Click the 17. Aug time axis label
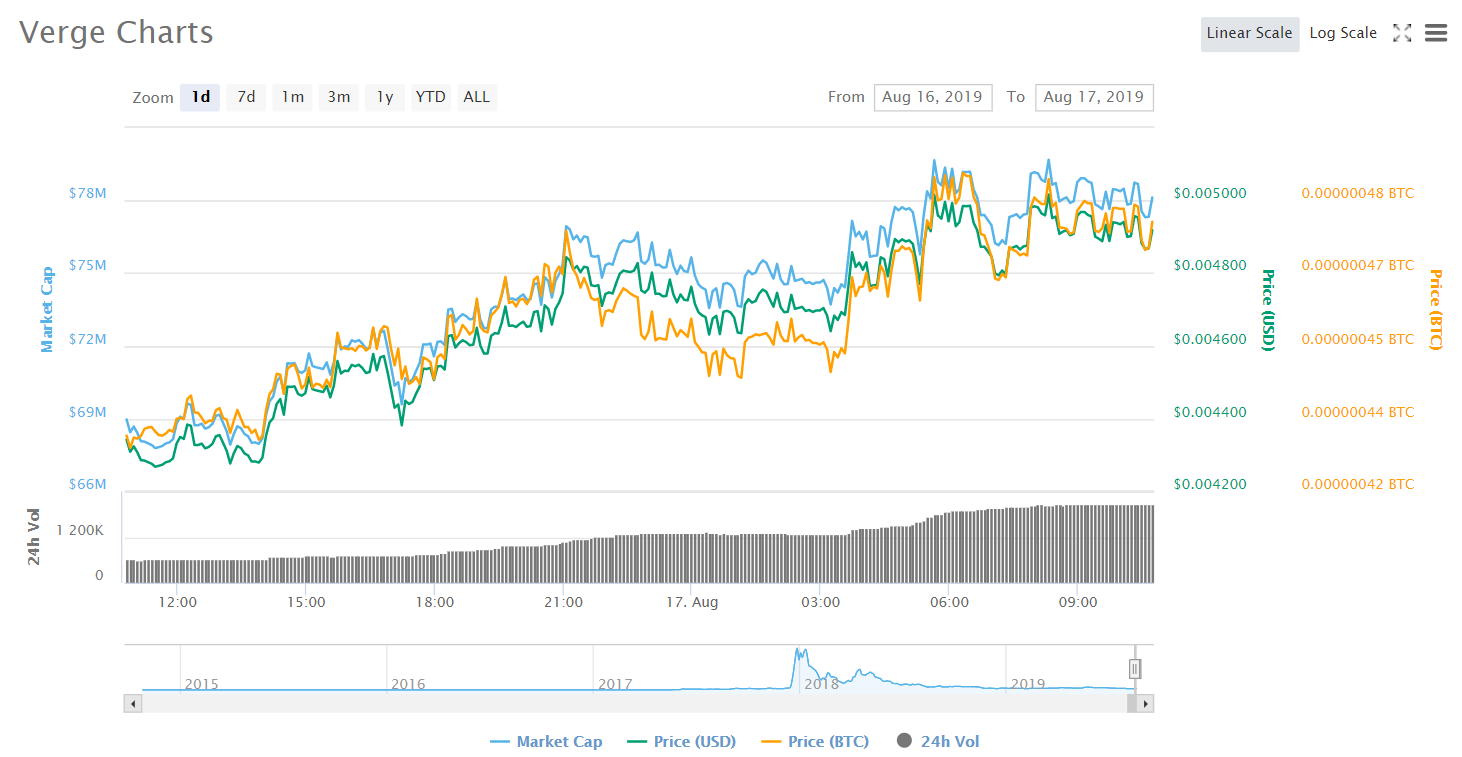The image size is (1462, 757). (x=692, y=602)
